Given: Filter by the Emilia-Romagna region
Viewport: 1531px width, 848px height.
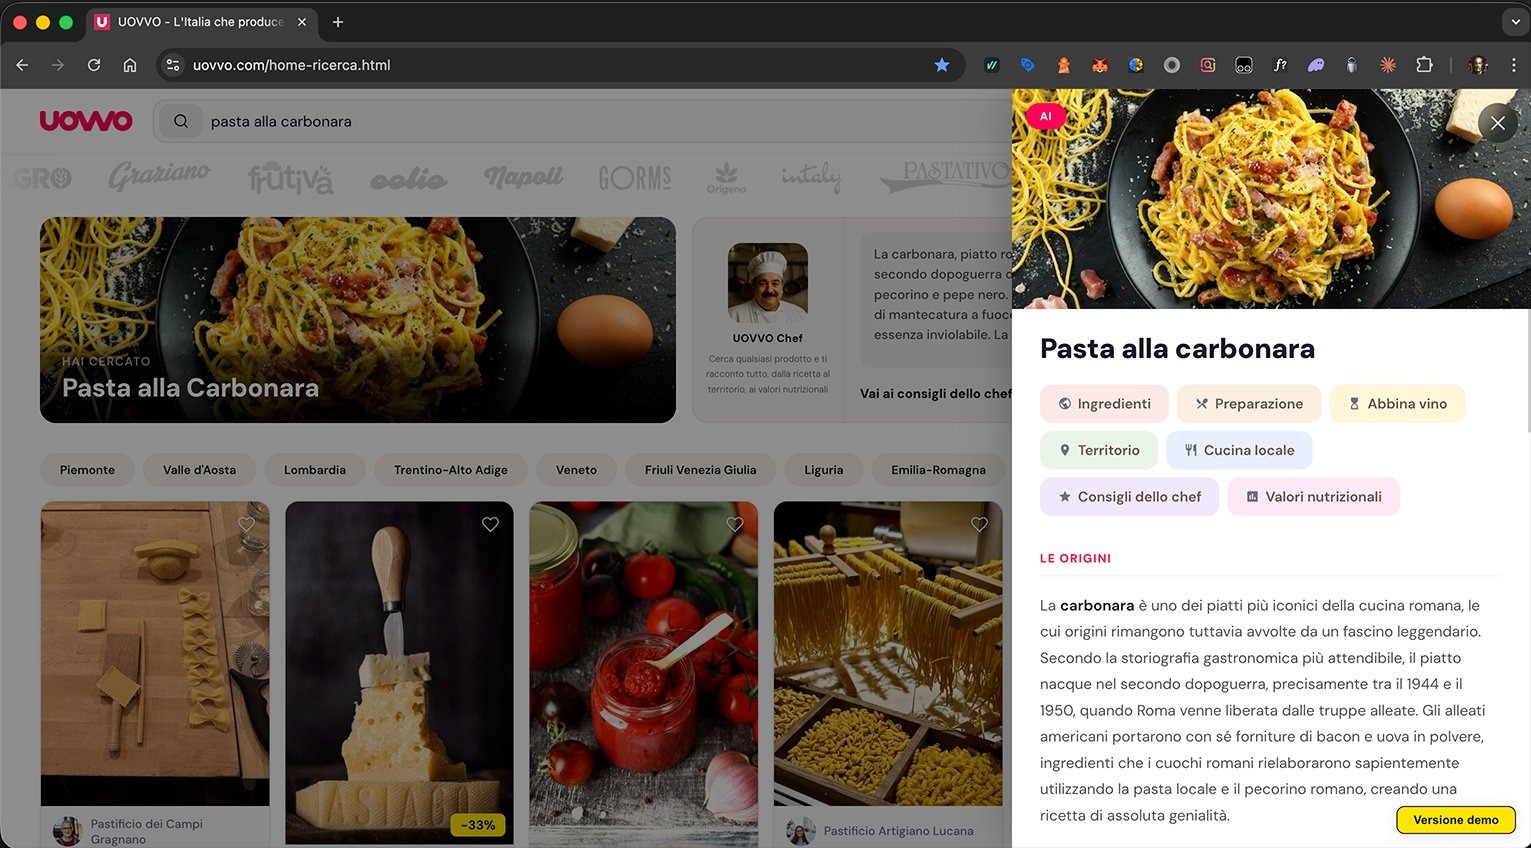Looking at the screenshot, I should coord(938,470).
